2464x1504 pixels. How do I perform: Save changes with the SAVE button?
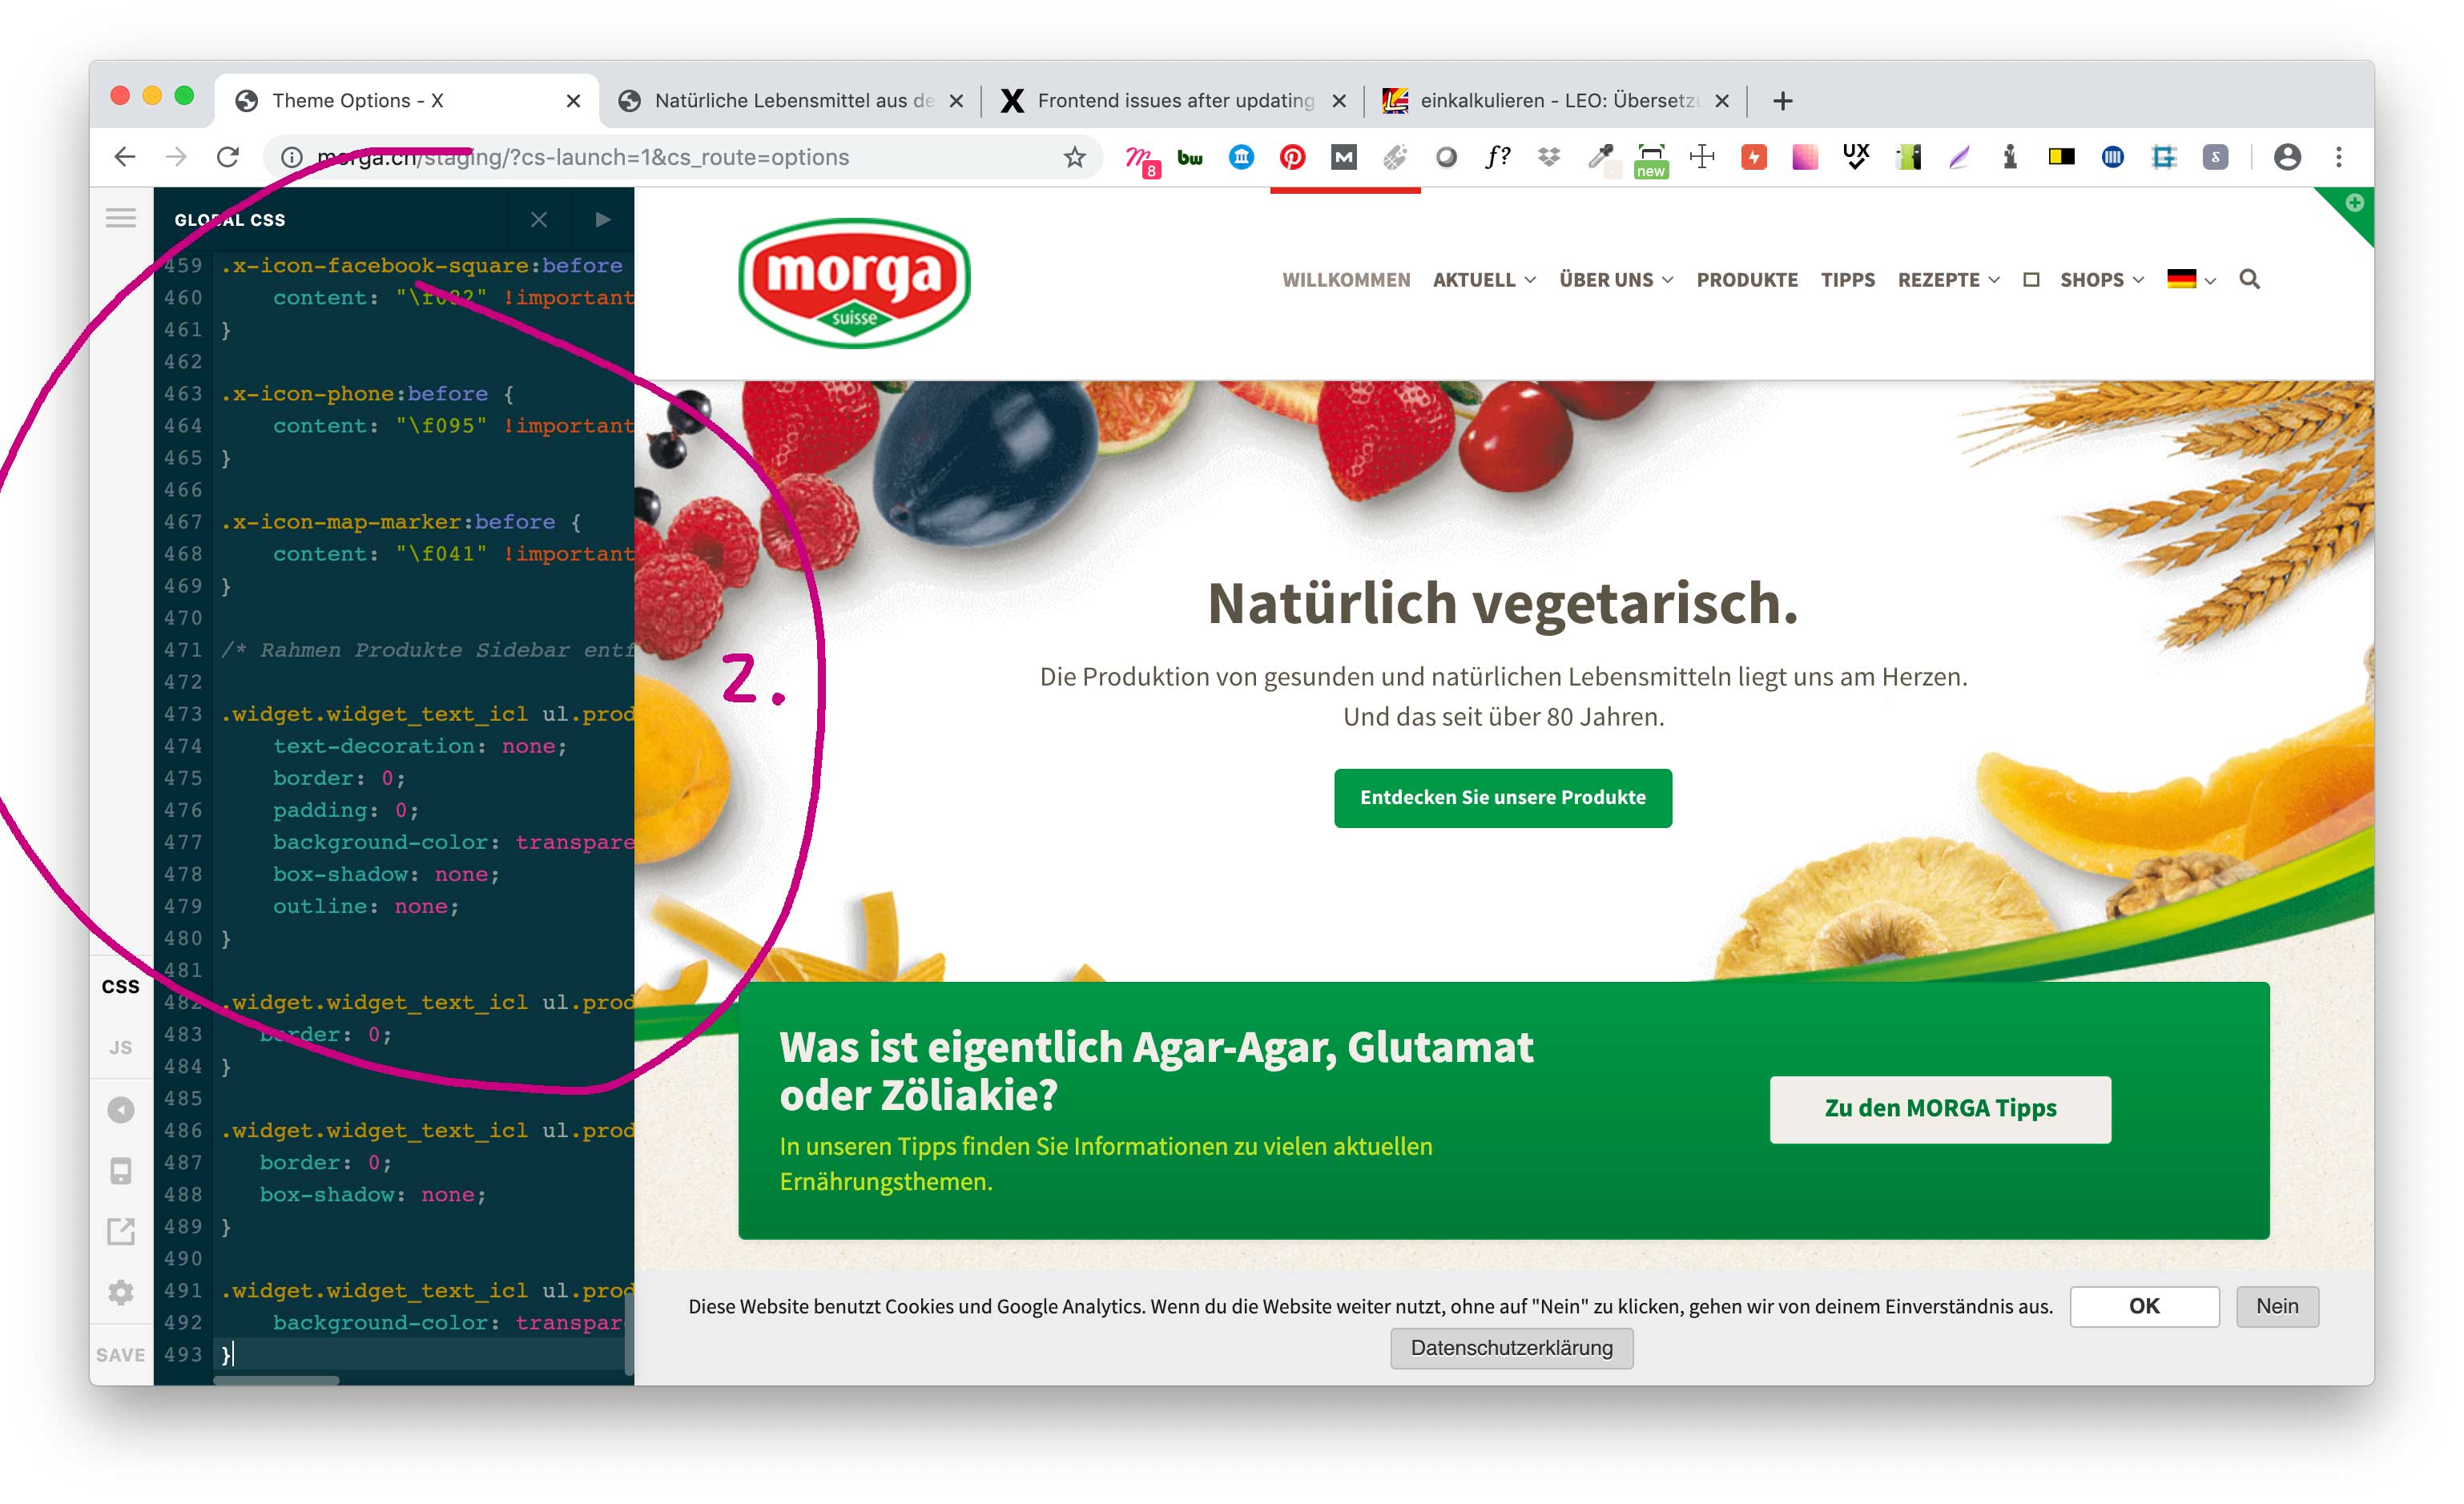pyautogui.click(x=120, y=1354)
